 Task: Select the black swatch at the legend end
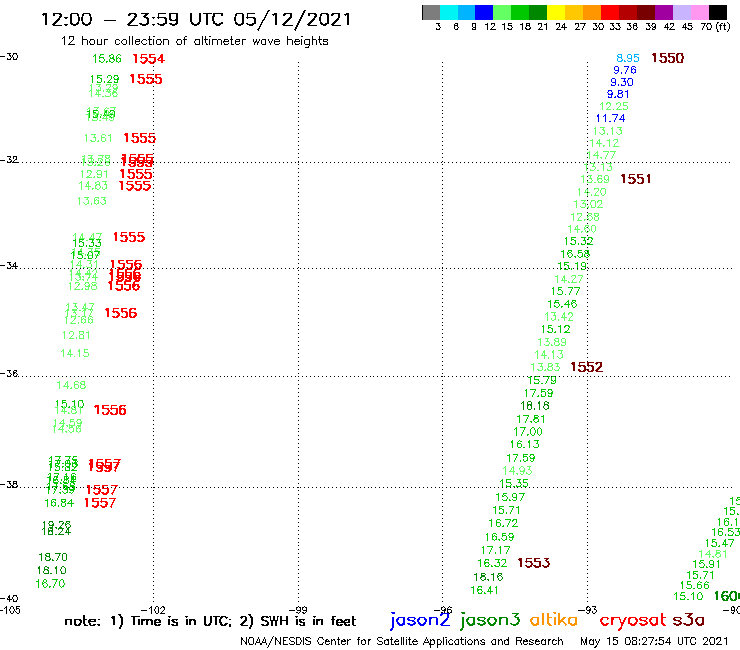[717, 12]
